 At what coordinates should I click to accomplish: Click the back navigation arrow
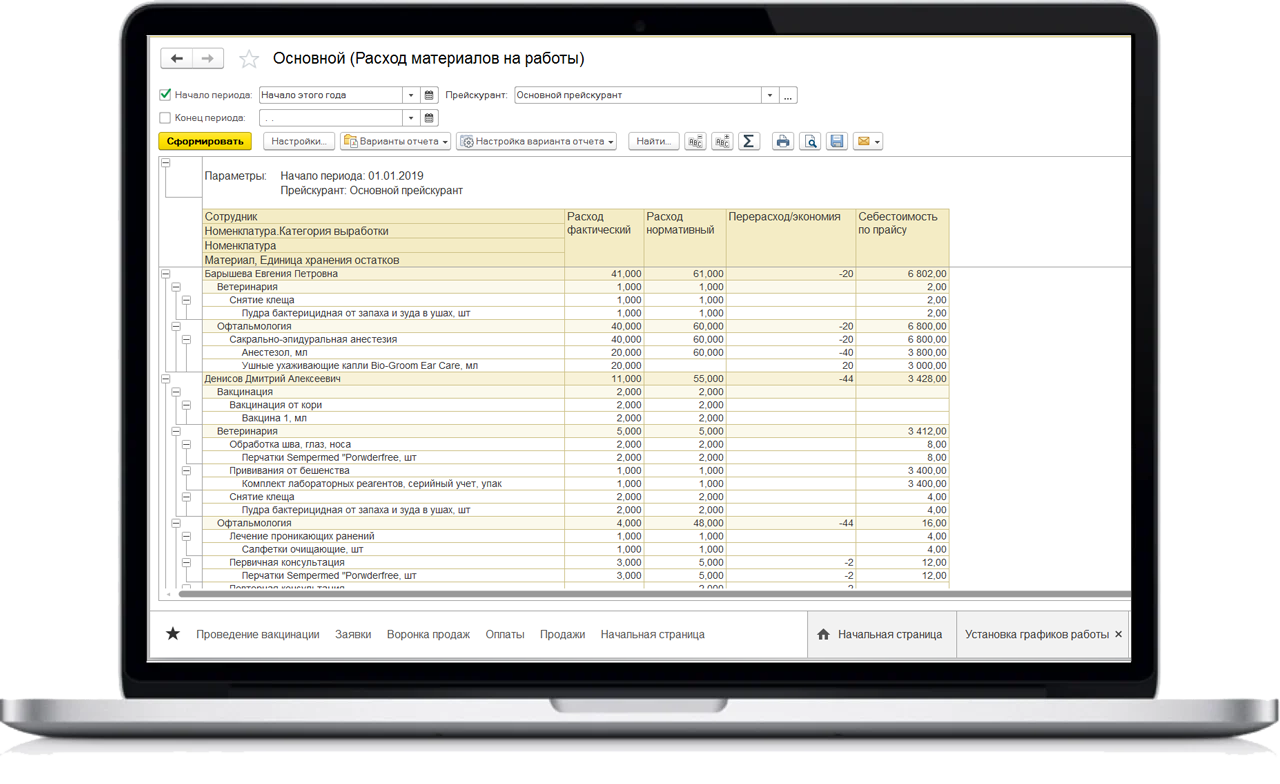tap(177, 59)
